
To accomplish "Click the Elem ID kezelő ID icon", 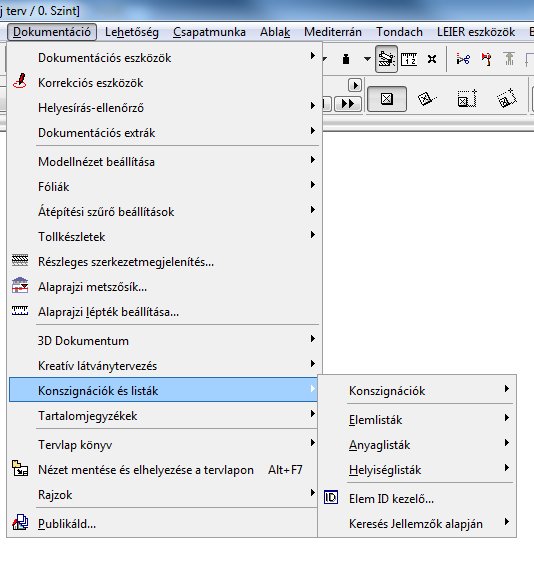I will (331, 497).
